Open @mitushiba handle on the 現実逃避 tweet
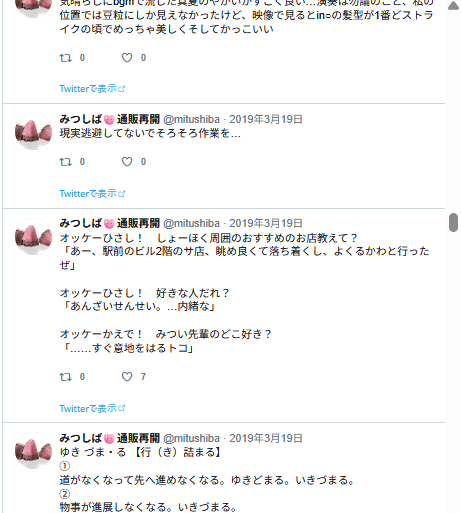This screenshot has height=513, width=461. (x=192, y=119)
